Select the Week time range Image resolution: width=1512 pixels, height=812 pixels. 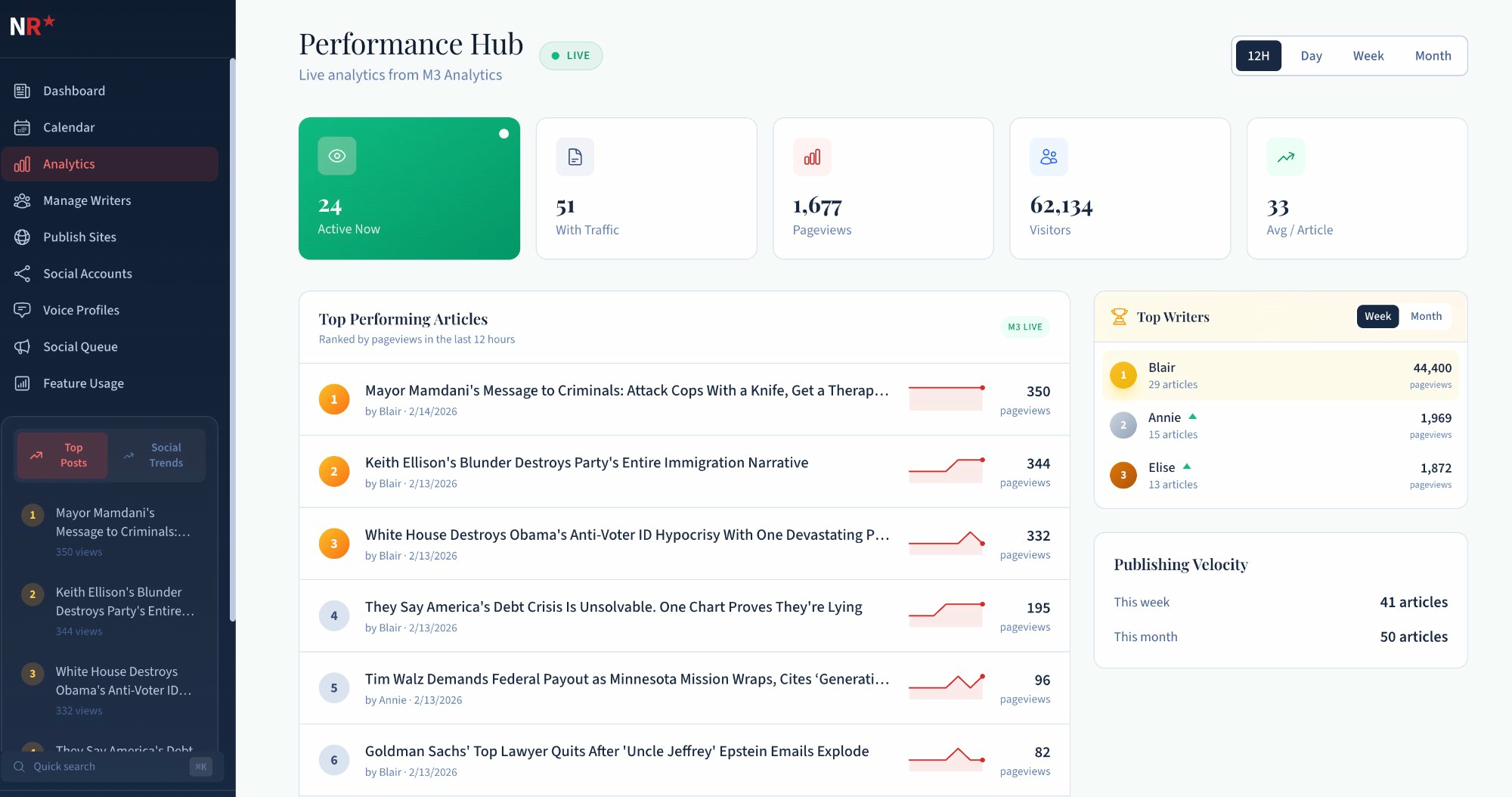coord(1367,56)
